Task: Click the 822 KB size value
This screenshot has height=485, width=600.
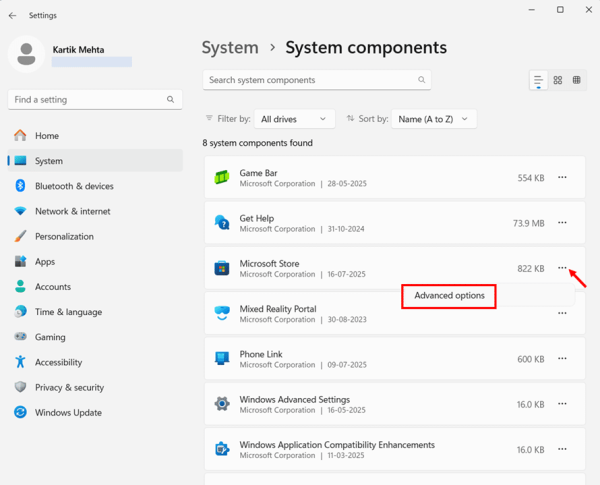Action: (531, 268)
